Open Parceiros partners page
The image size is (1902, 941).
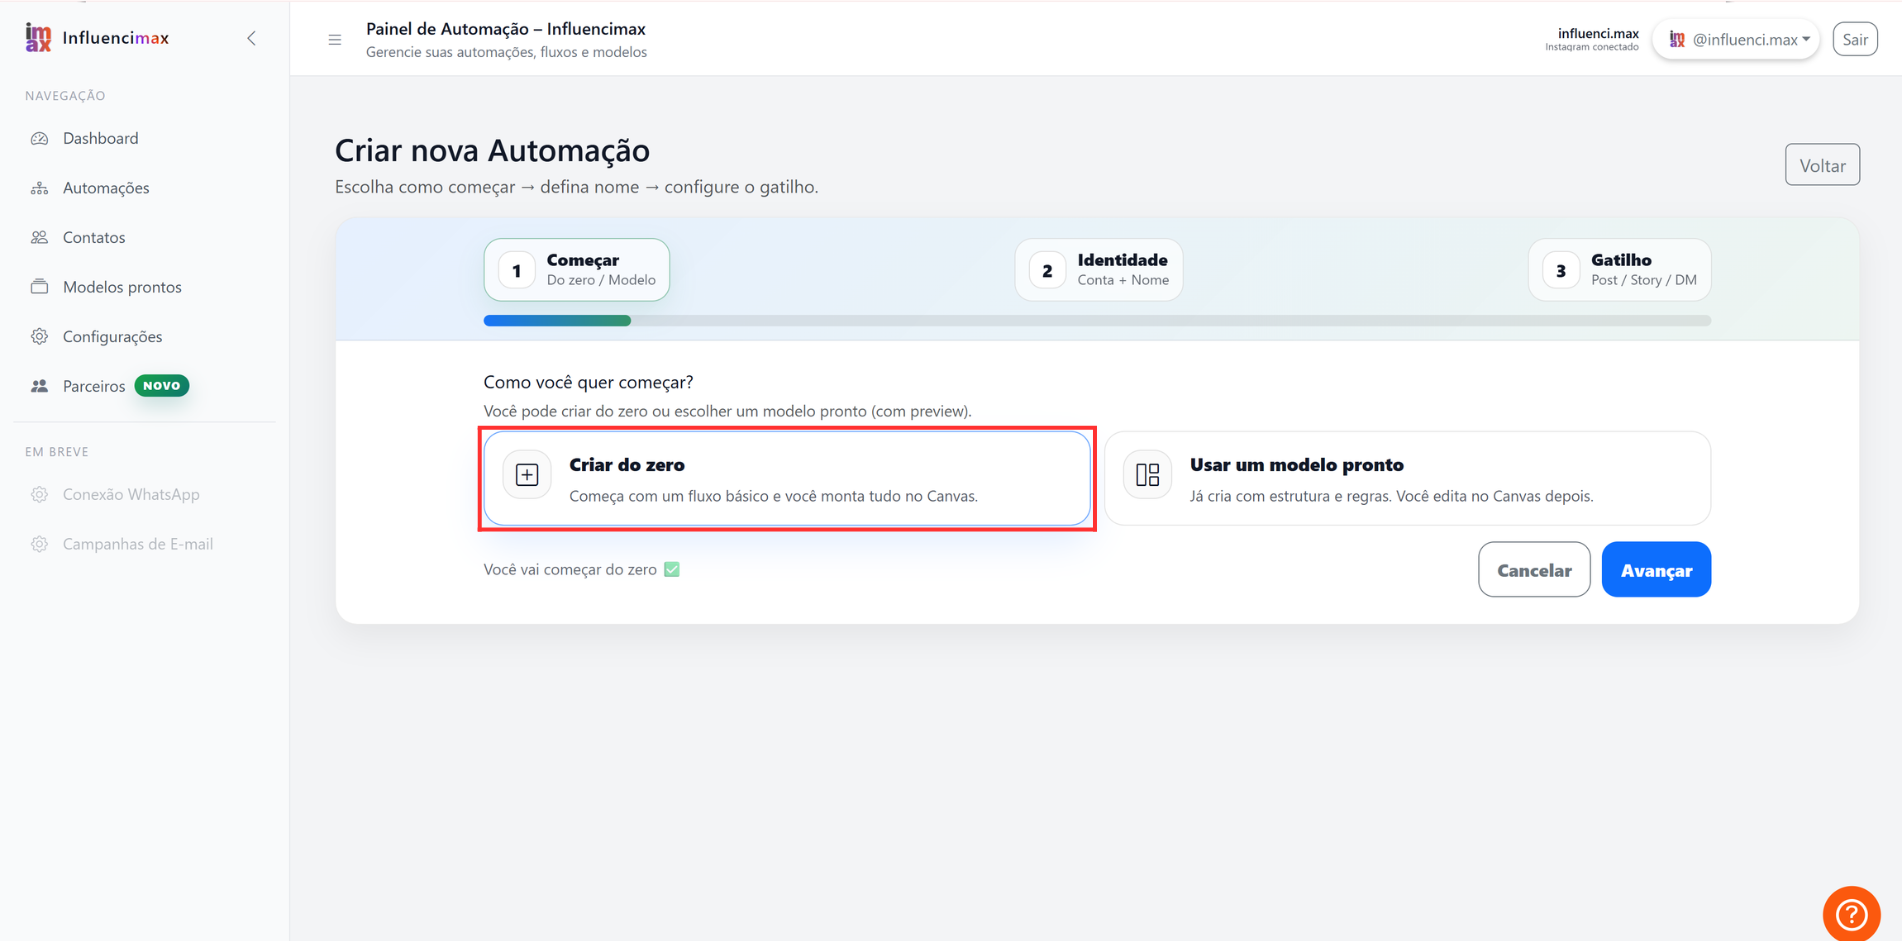(x=94, y=386)
